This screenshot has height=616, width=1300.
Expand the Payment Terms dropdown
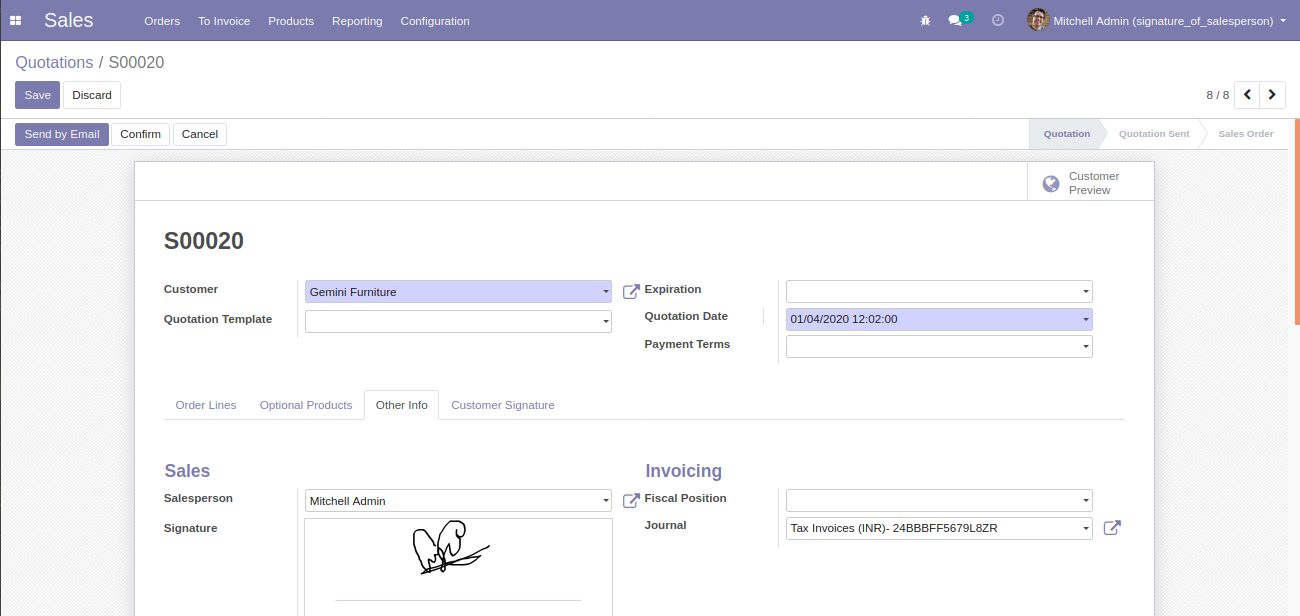click(x=939, y=346)
